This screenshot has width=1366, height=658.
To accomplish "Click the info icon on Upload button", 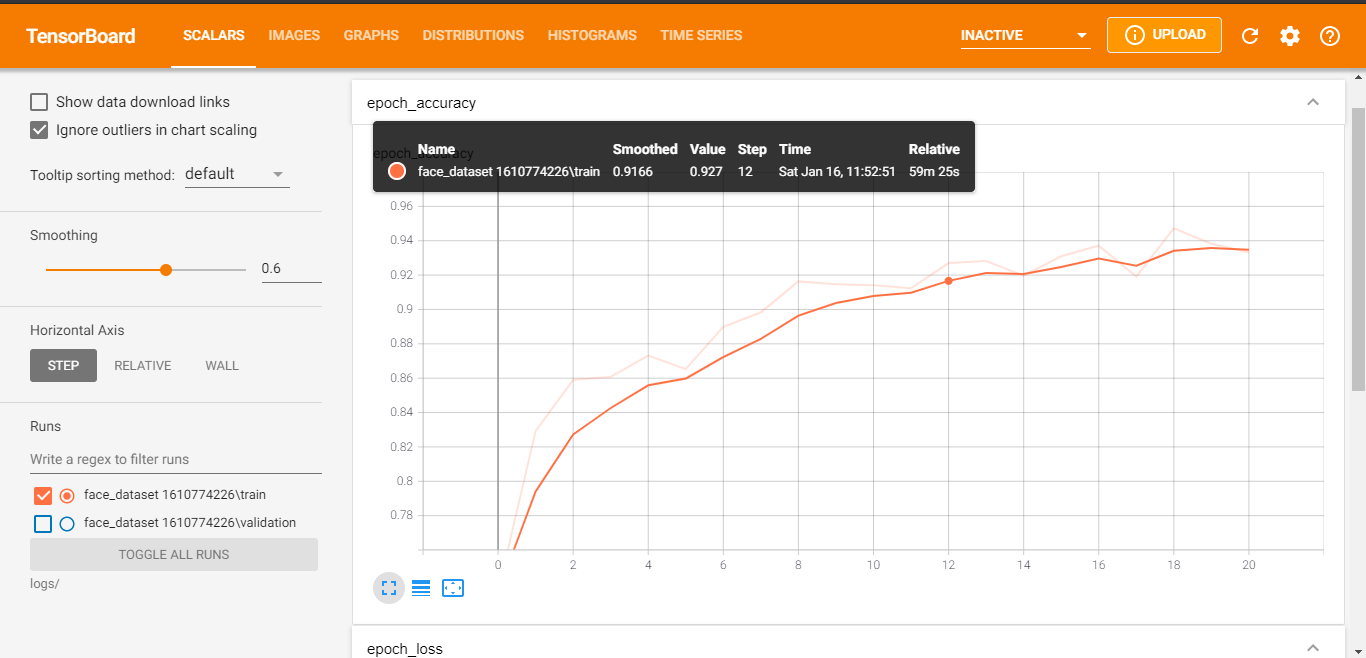I will pos(1134,35).
